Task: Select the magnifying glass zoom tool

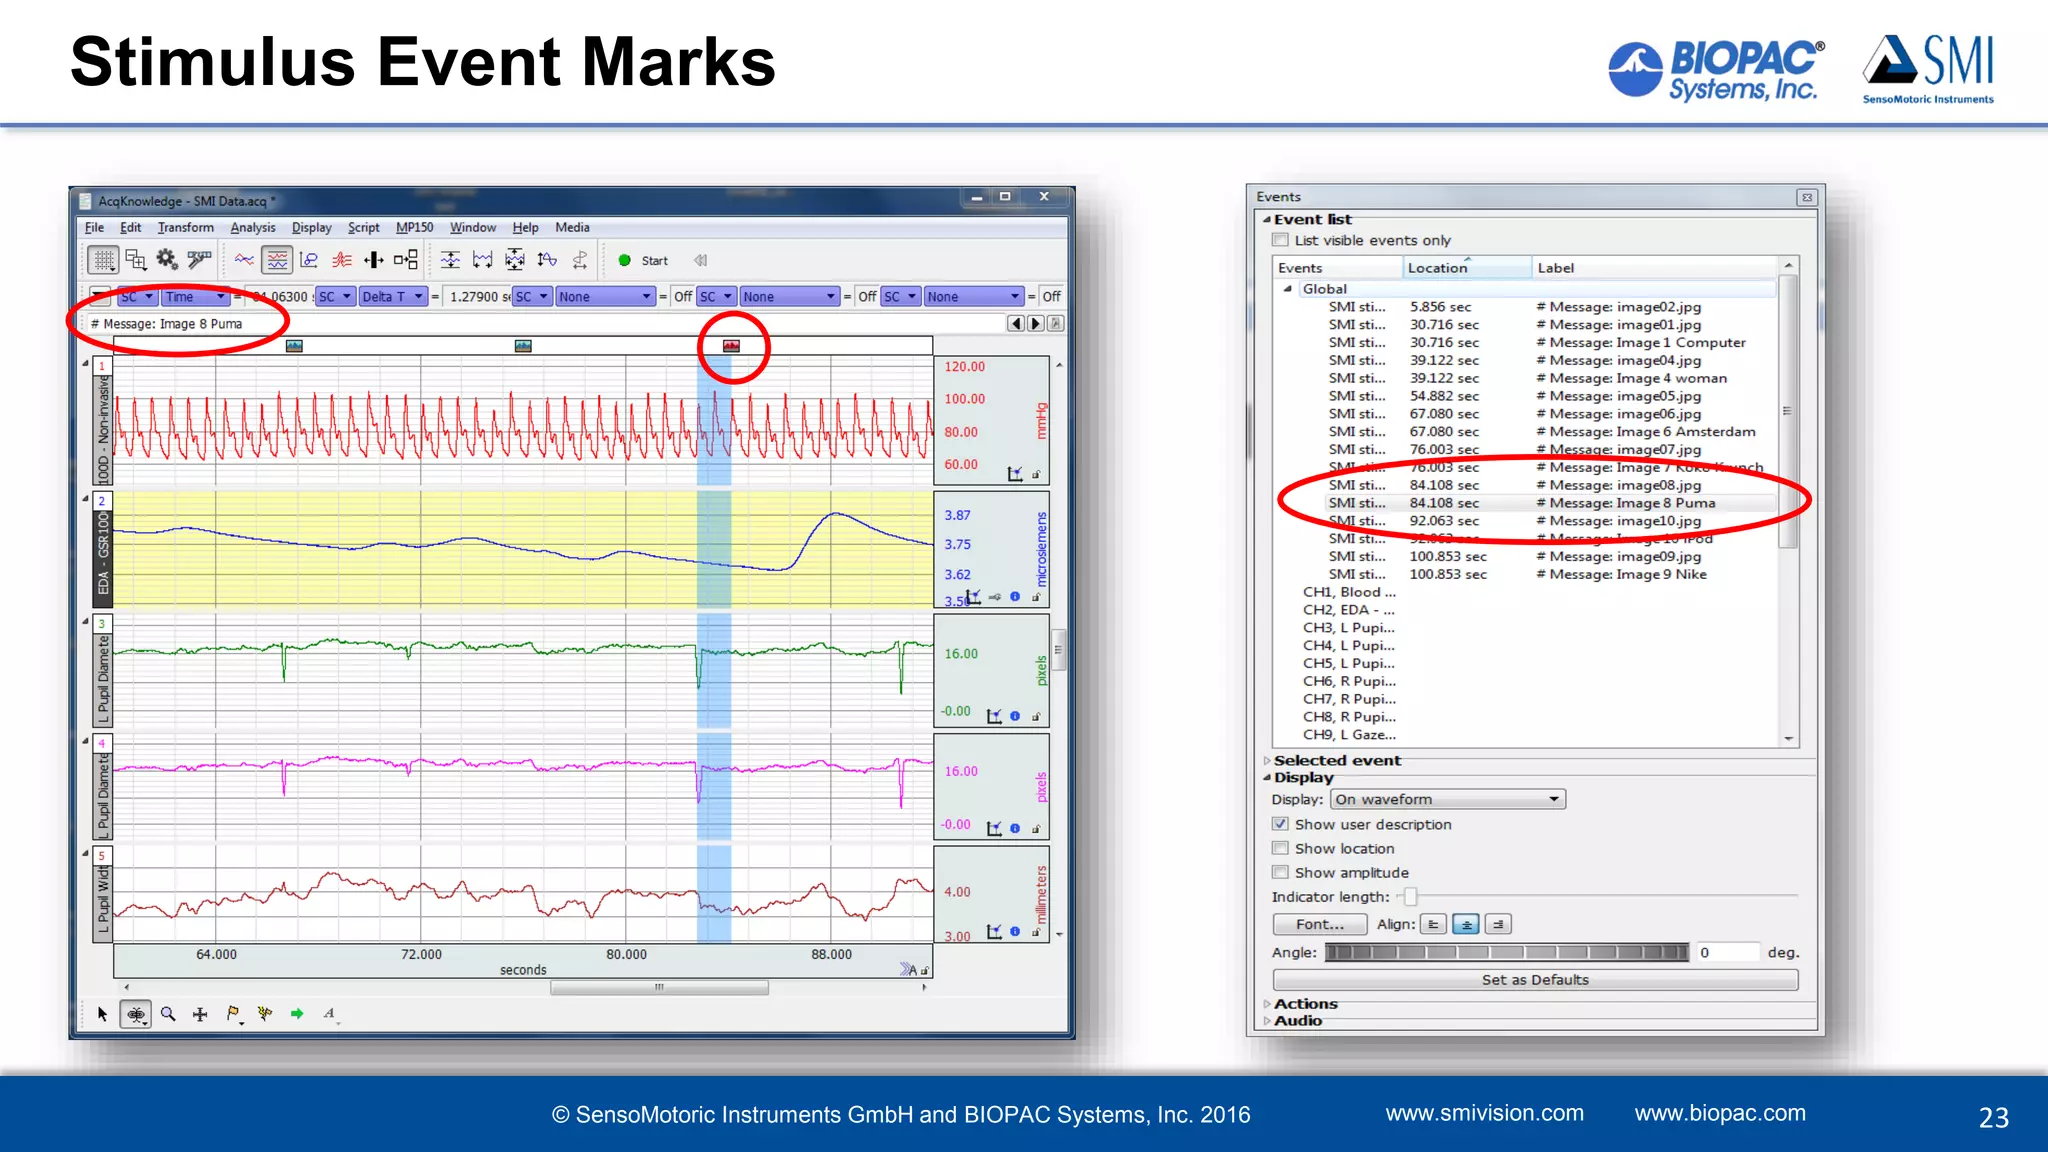Action: click(168, 1014)
